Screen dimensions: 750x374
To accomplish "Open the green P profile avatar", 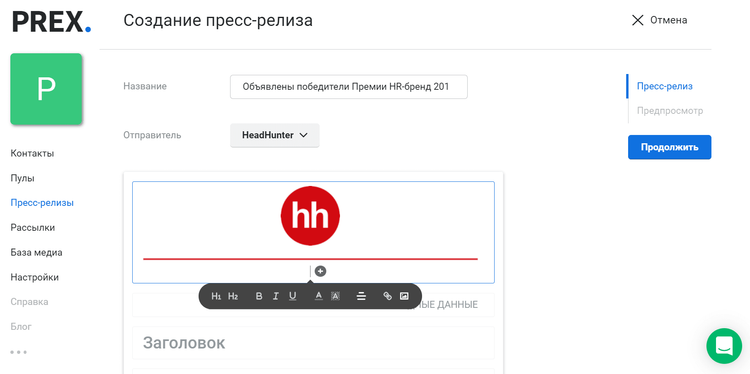I will pos(46,89).
